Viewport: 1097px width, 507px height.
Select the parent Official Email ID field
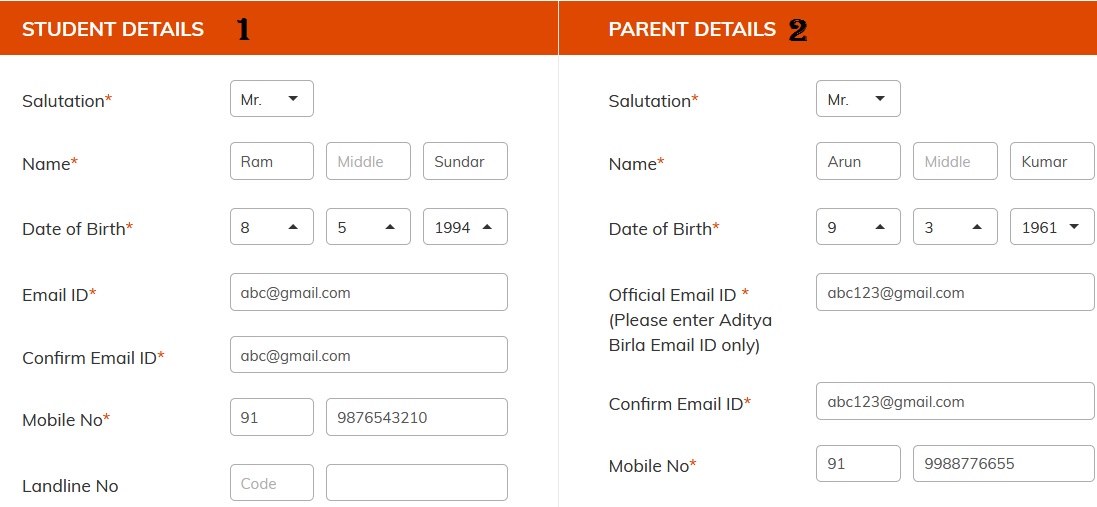955,292
